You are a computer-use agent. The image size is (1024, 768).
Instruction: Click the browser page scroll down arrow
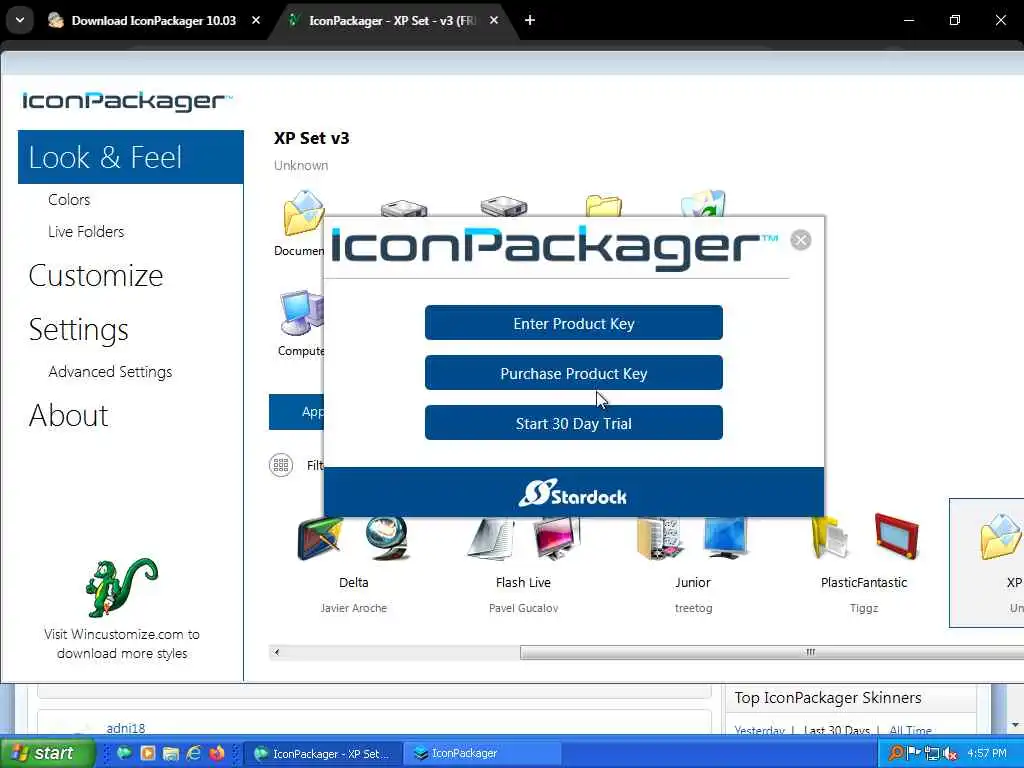1016,725
